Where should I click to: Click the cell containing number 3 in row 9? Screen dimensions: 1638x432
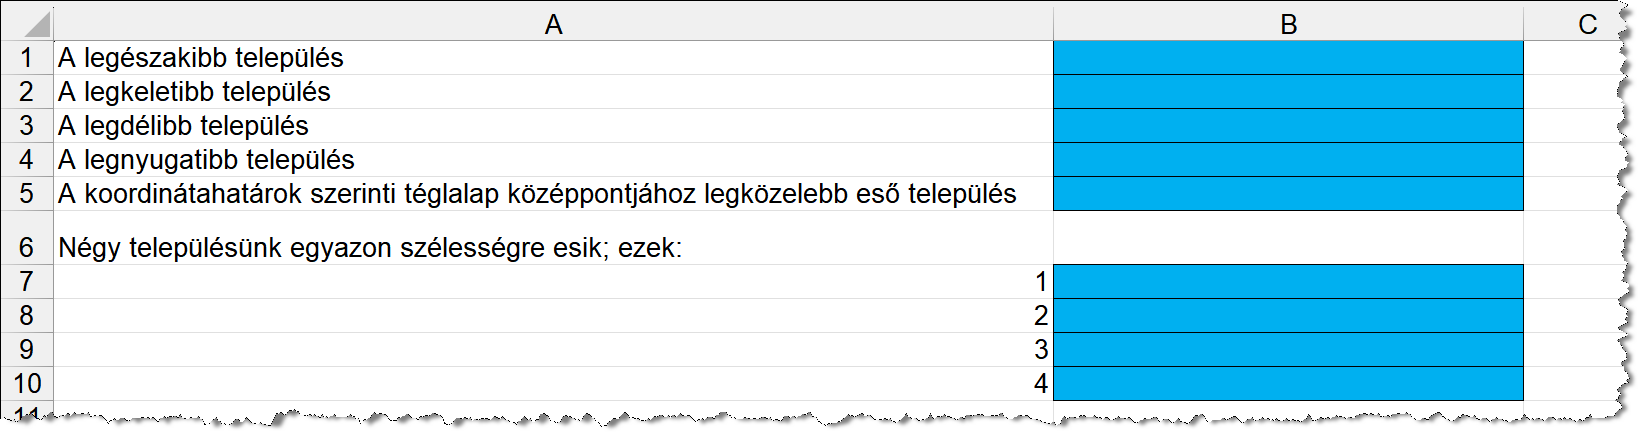pos(553,350)
